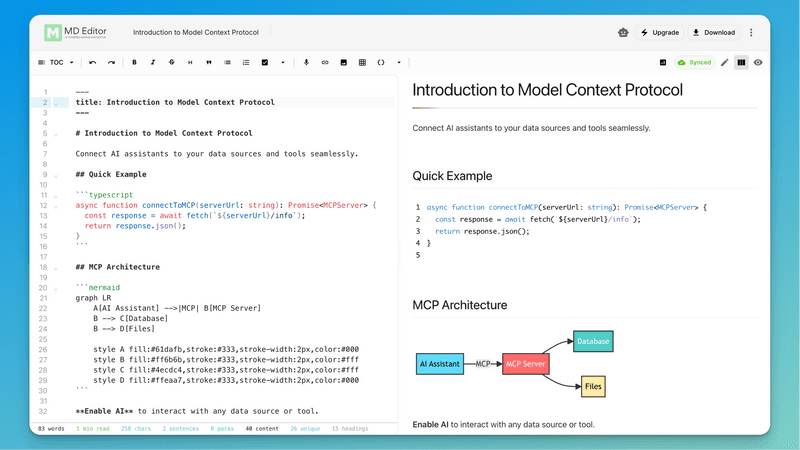Start voice dictation with microphone icon

tap(306, 62)
